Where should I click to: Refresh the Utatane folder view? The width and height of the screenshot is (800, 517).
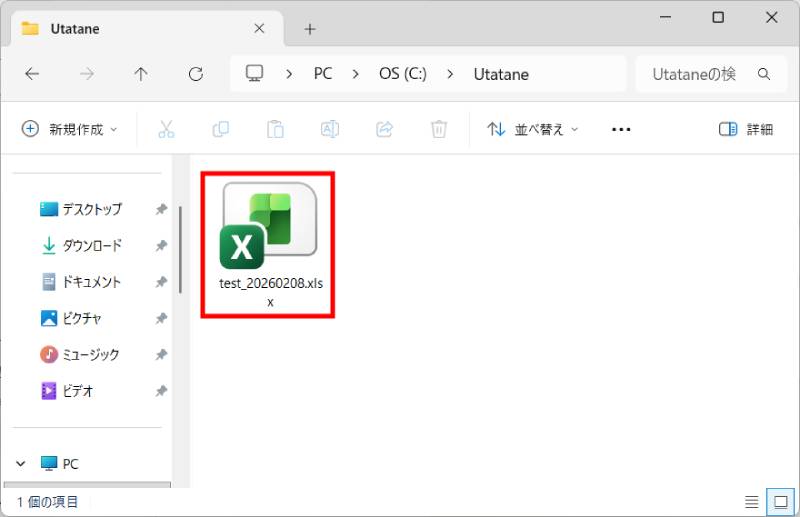196,74
